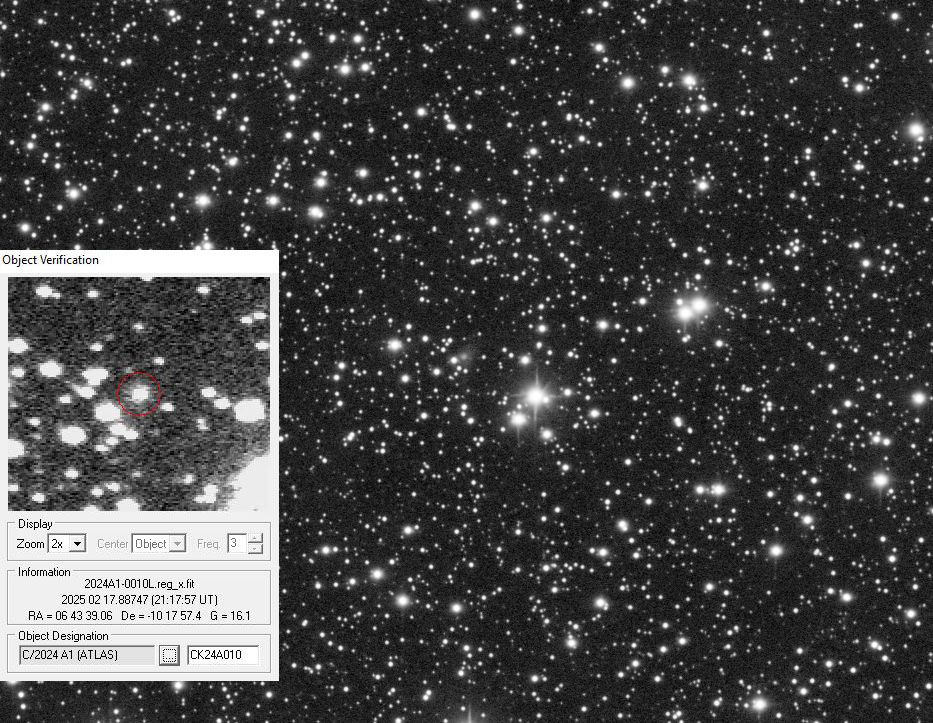Click the Freq value field showing 3
933x723 pixels.
coord(236,543)
